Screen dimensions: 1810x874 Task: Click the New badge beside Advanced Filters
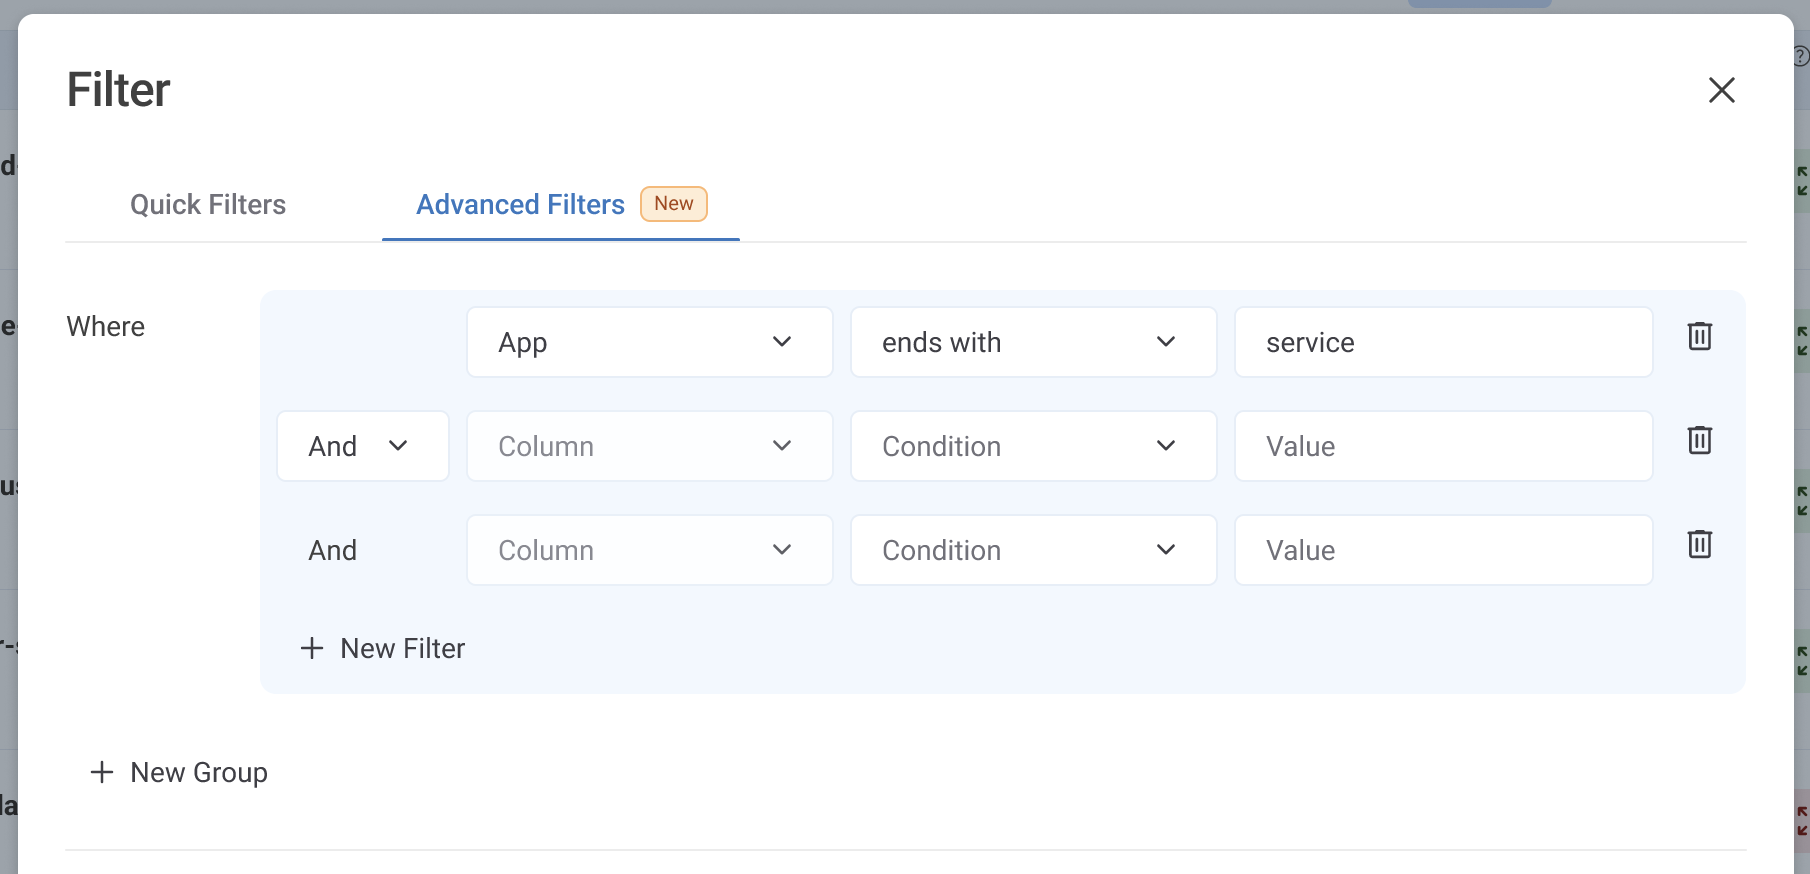[x=673, y=204]
